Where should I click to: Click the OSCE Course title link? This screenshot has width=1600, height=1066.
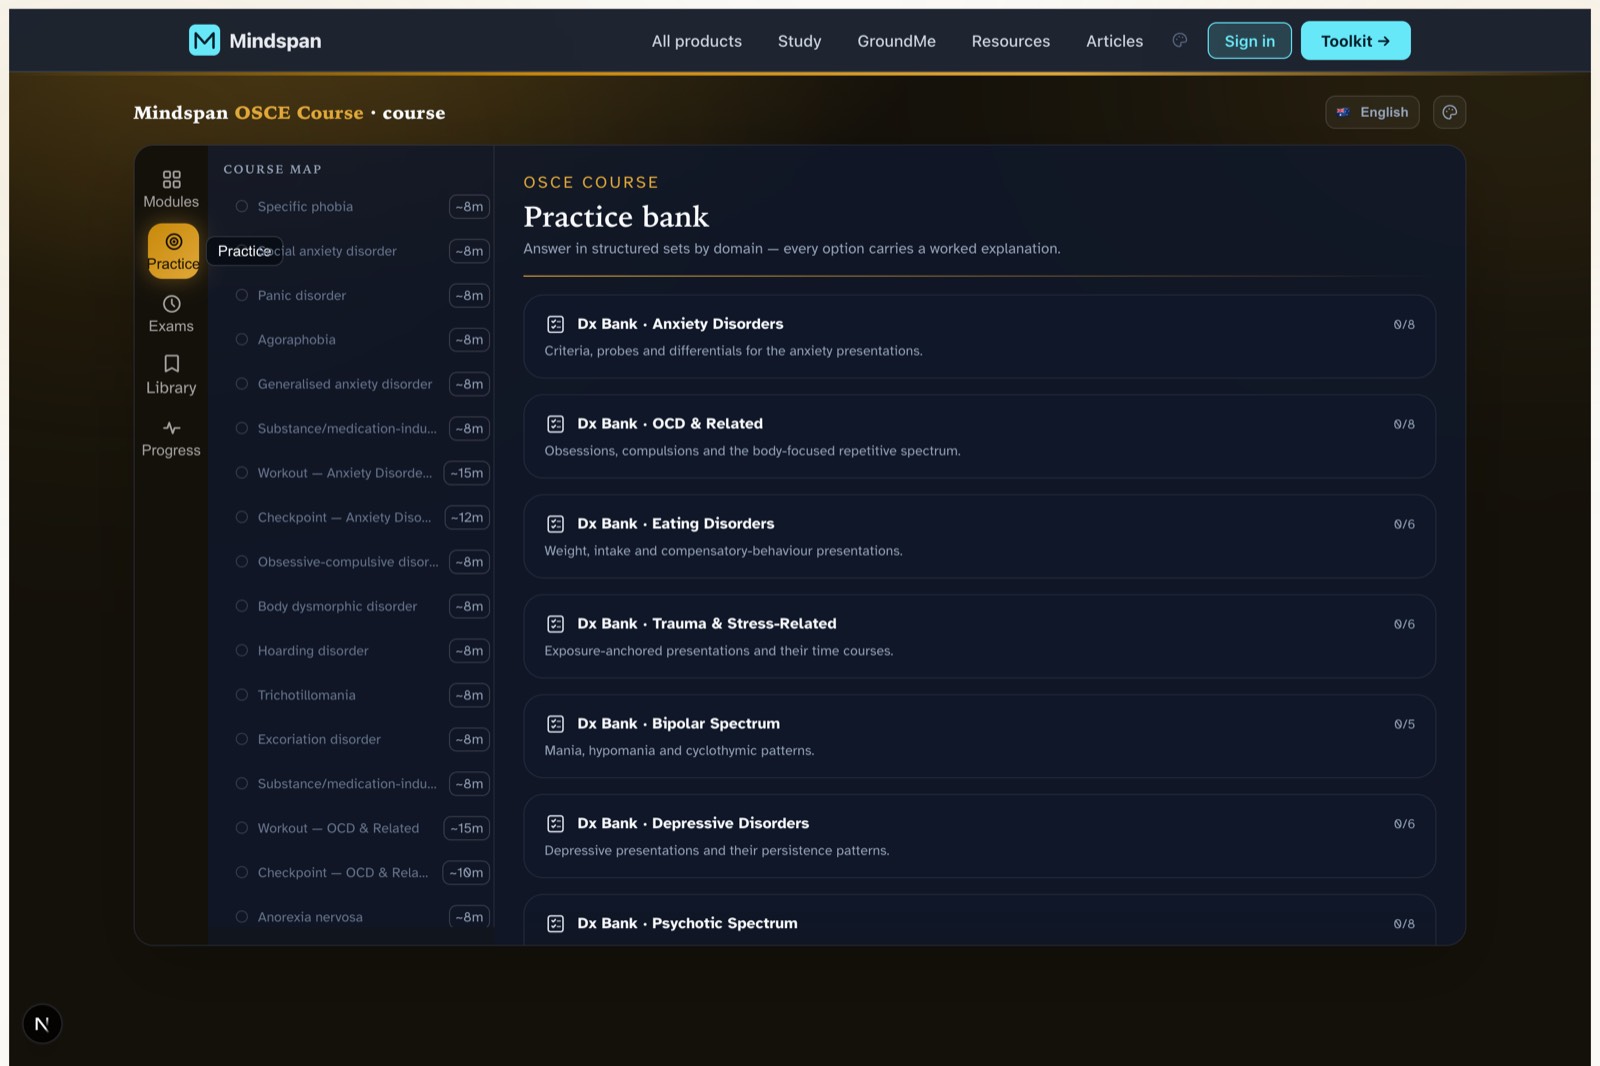pyautogui.click(x=298, y=113)
